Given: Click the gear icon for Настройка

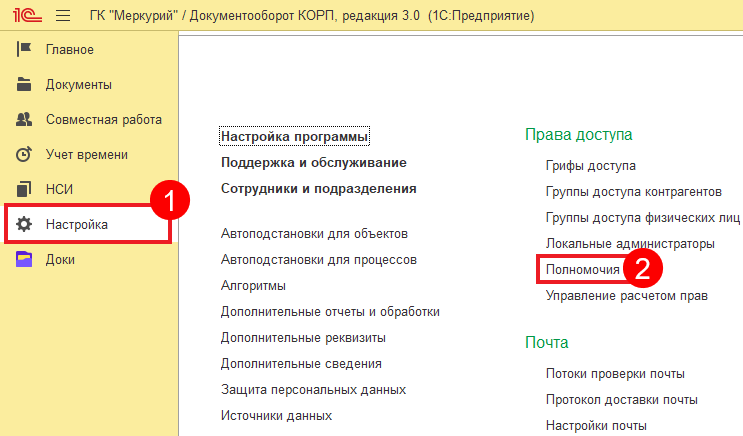Looking at the screenshot, I should coord(25,225).
